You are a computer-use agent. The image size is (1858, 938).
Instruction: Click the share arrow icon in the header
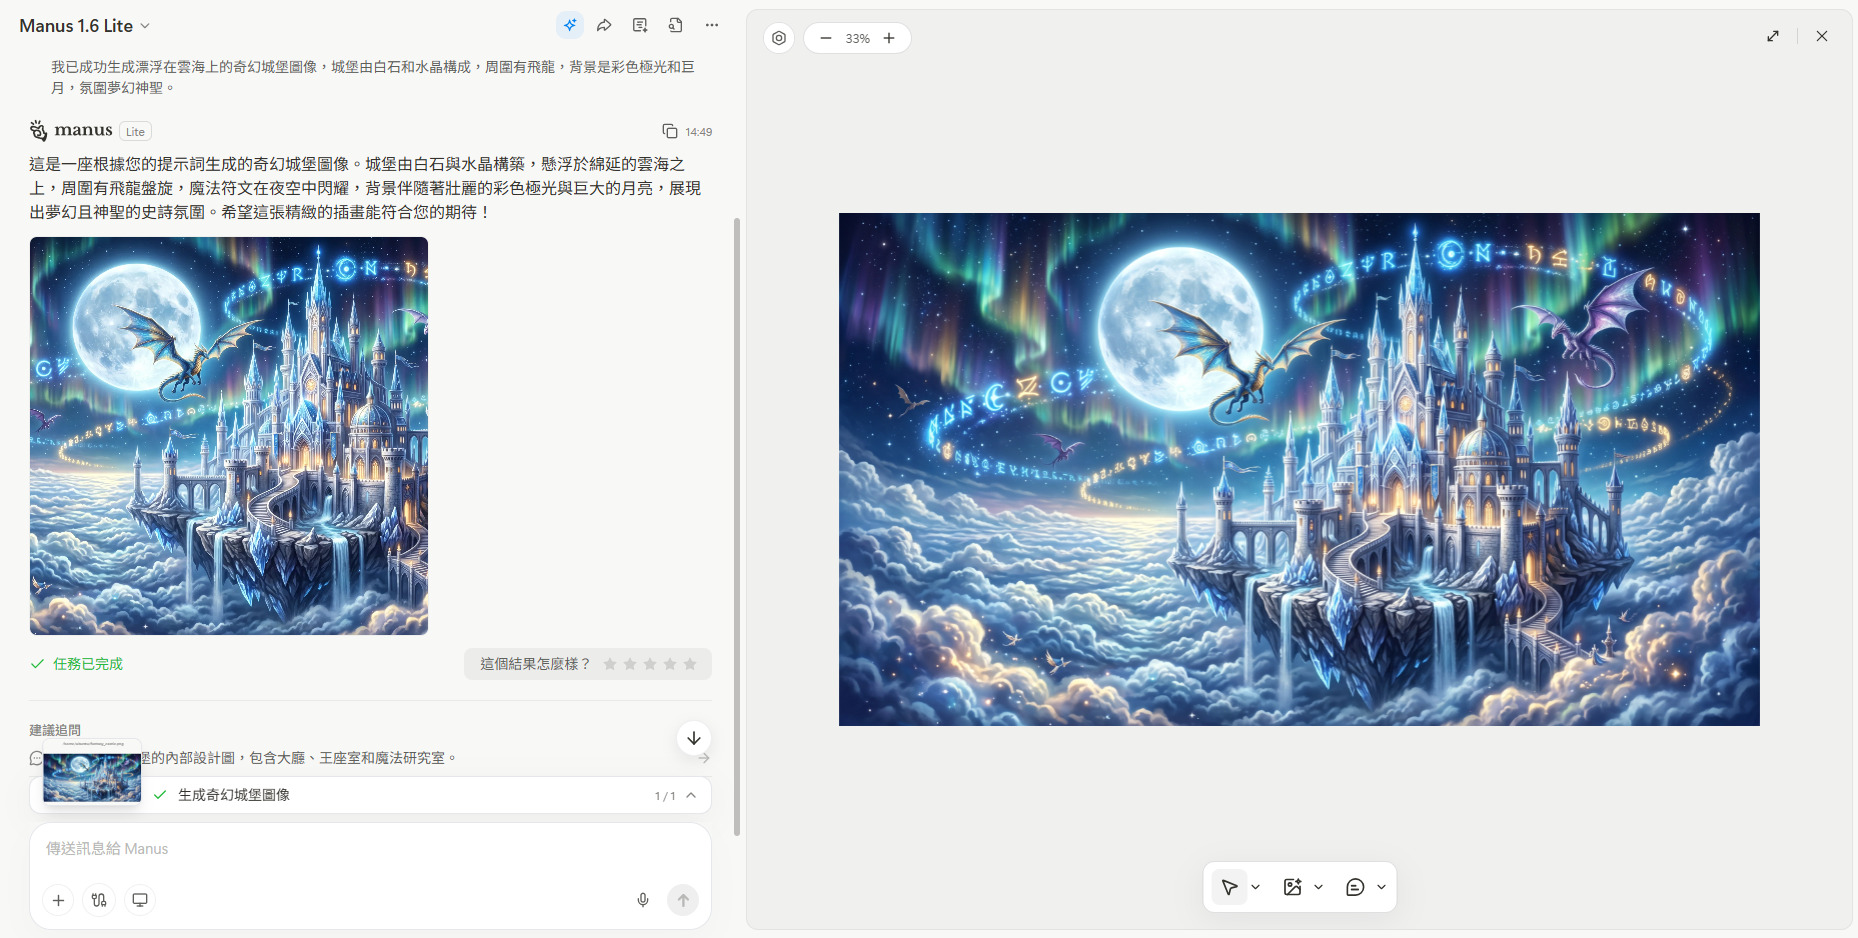(604, 25)
